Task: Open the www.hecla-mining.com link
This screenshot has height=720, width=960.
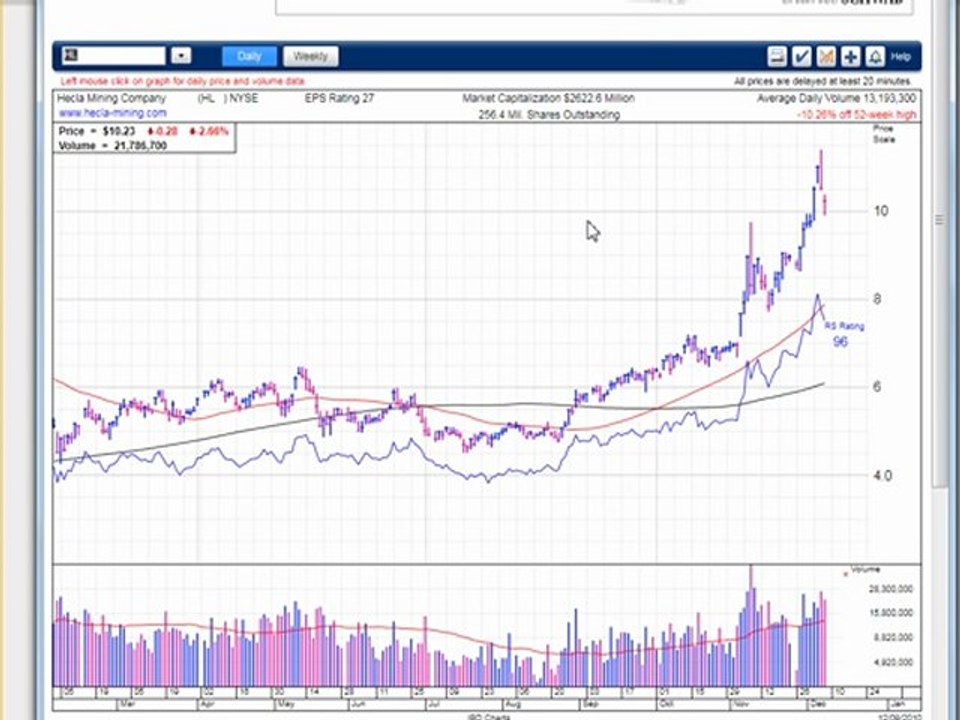Action: (x=113, y=113)
